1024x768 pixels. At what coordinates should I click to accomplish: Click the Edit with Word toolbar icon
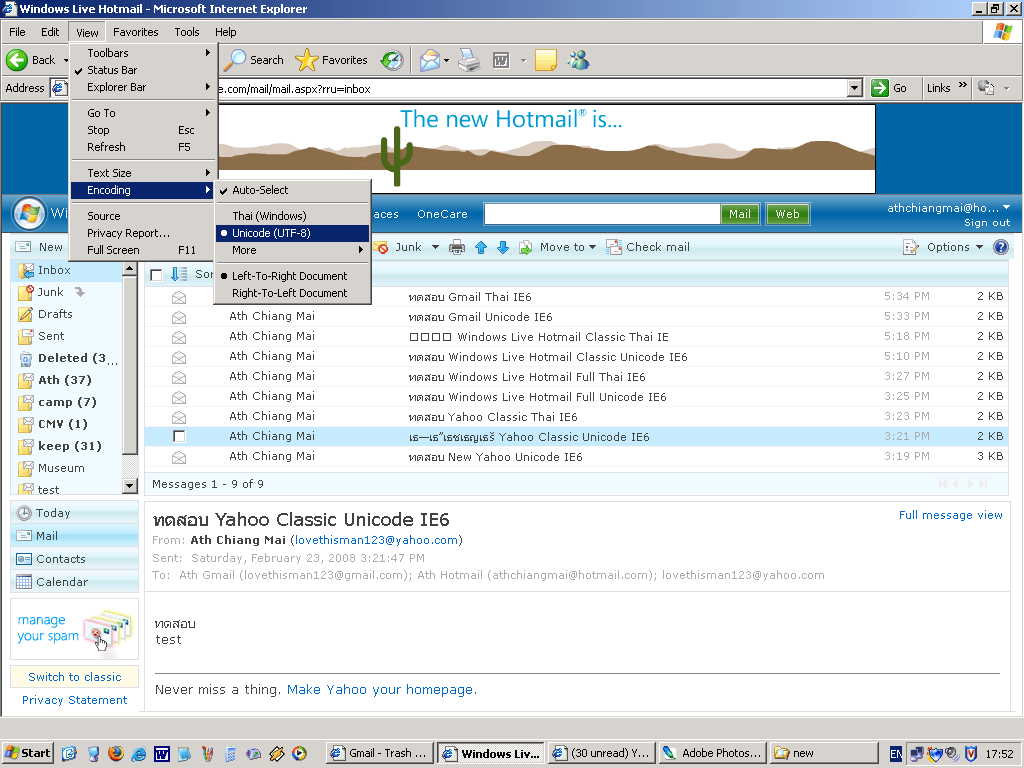click(x=501, y=61)
